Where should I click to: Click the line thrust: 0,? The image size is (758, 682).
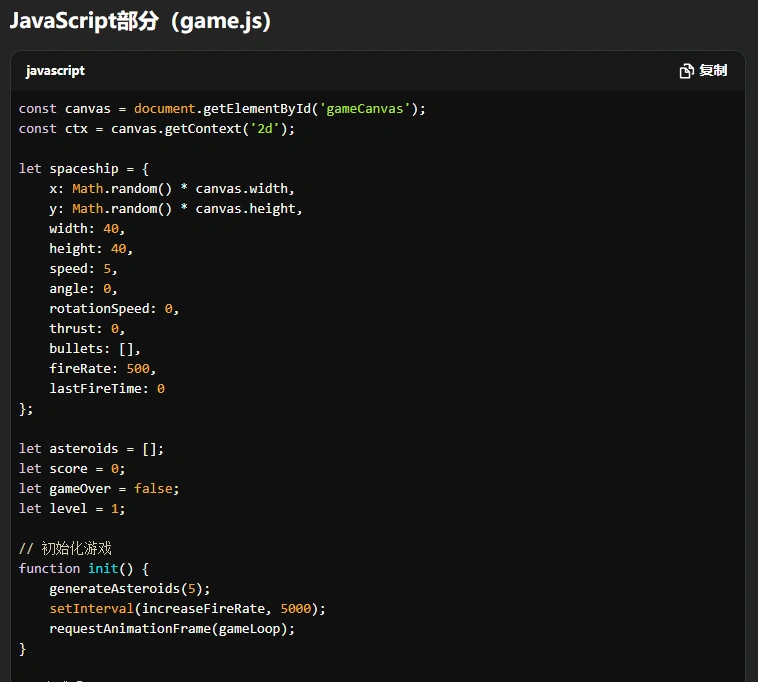point(87,329)
